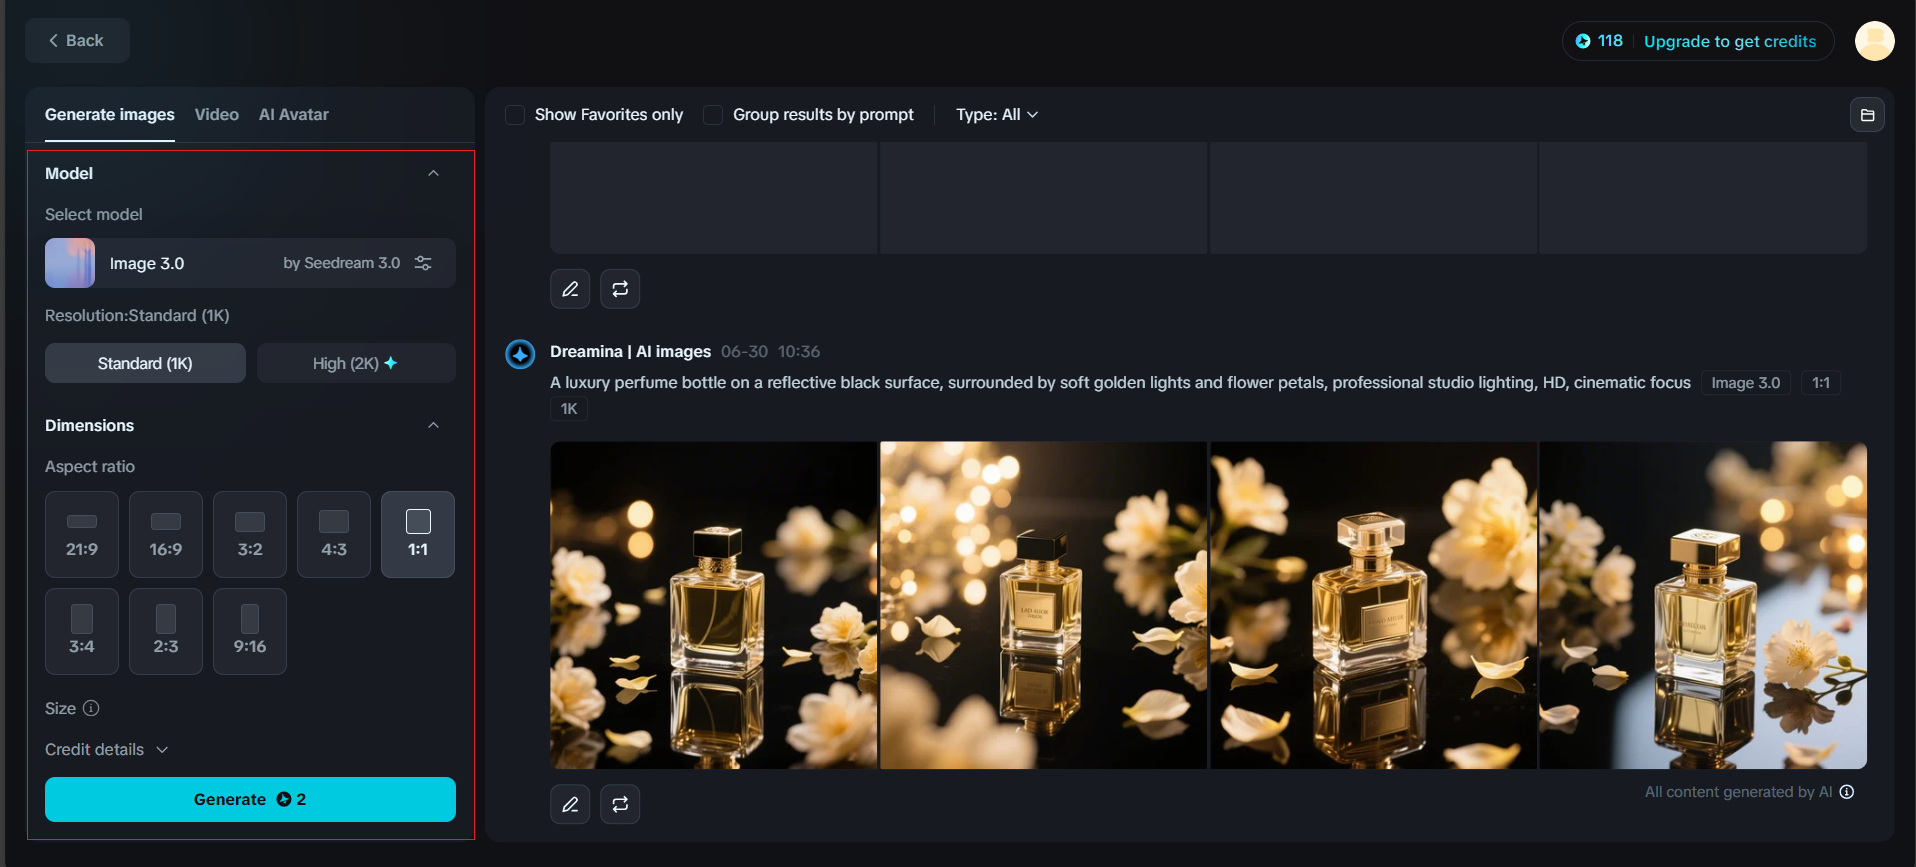Click the All content generated by AI notice
Viewport: 1916px width, 867px height.
1739,792
